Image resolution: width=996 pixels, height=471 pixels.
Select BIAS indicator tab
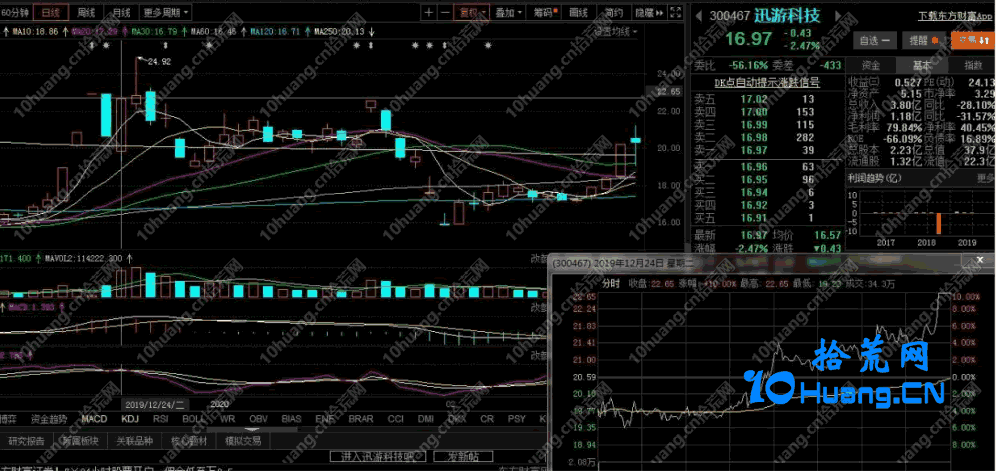291,420
